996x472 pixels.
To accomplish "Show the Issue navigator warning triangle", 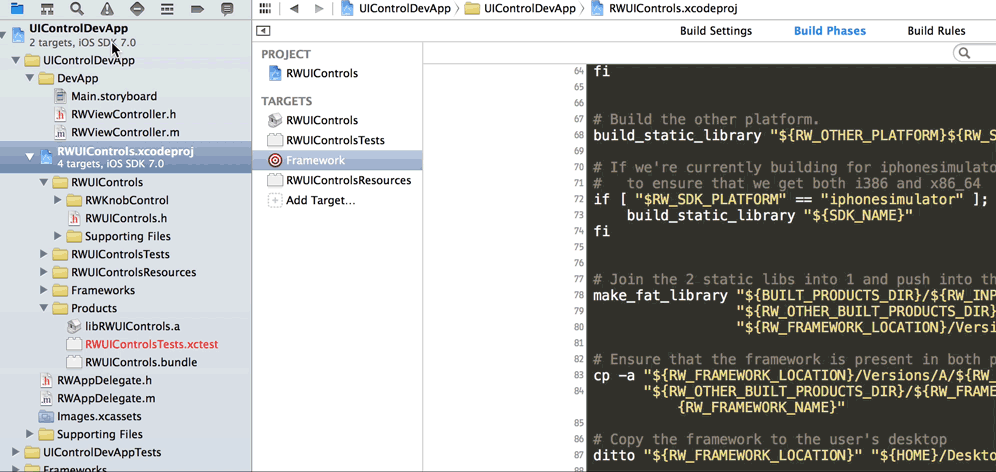I will (107, 8).
